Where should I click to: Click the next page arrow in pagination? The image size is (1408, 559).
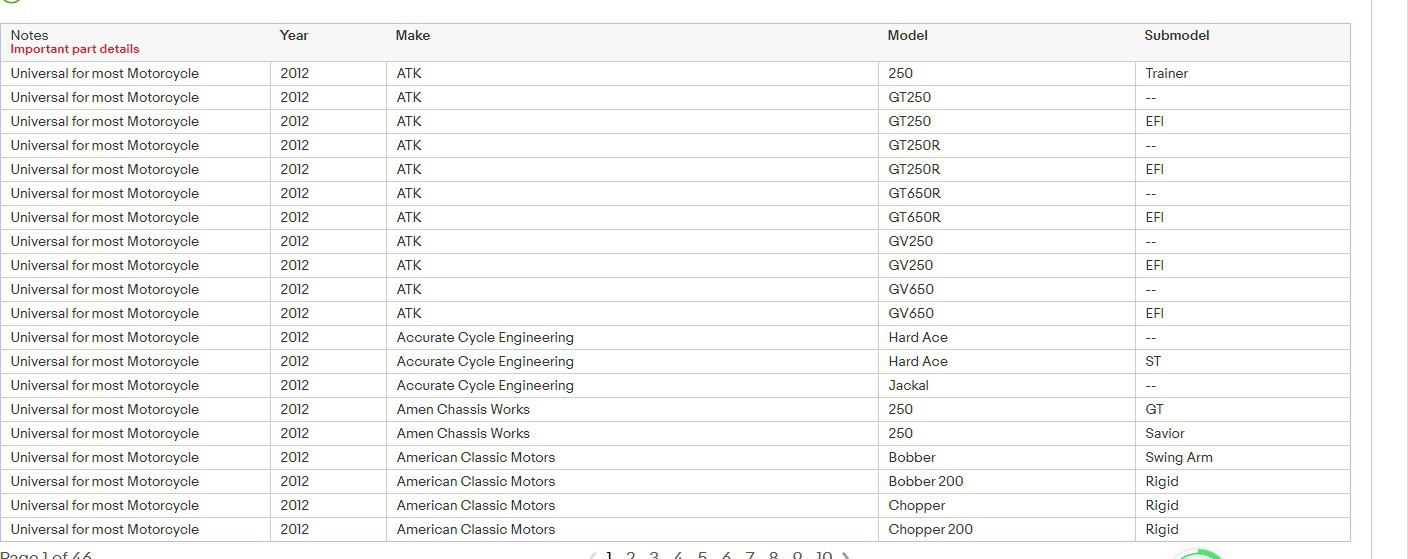coord(847,556)
